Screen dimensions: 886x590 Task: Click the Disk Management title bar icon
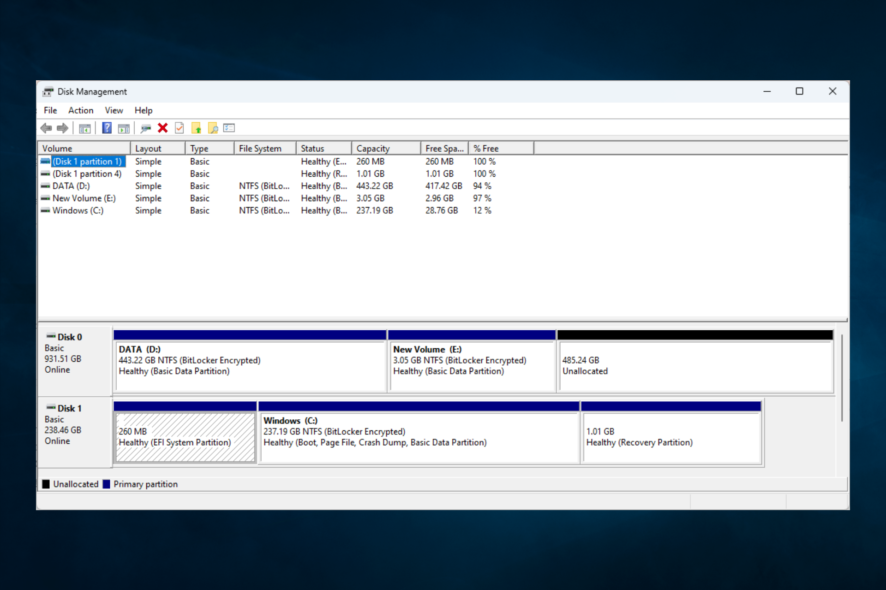[48, 92]
